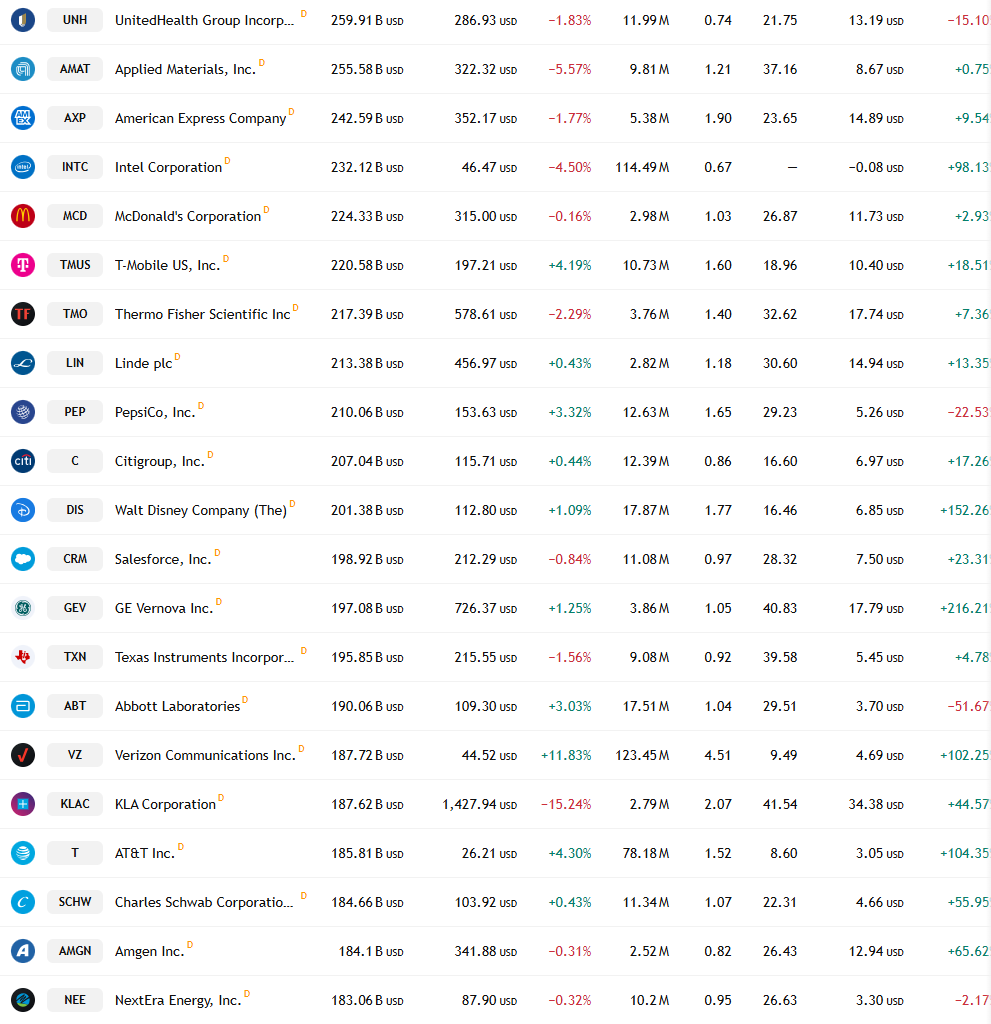Image resolution: width=991 pixels, height=1024 pixels.
Task: Click the Salesforce cloud logo icon
Action: tap(23, 559)
